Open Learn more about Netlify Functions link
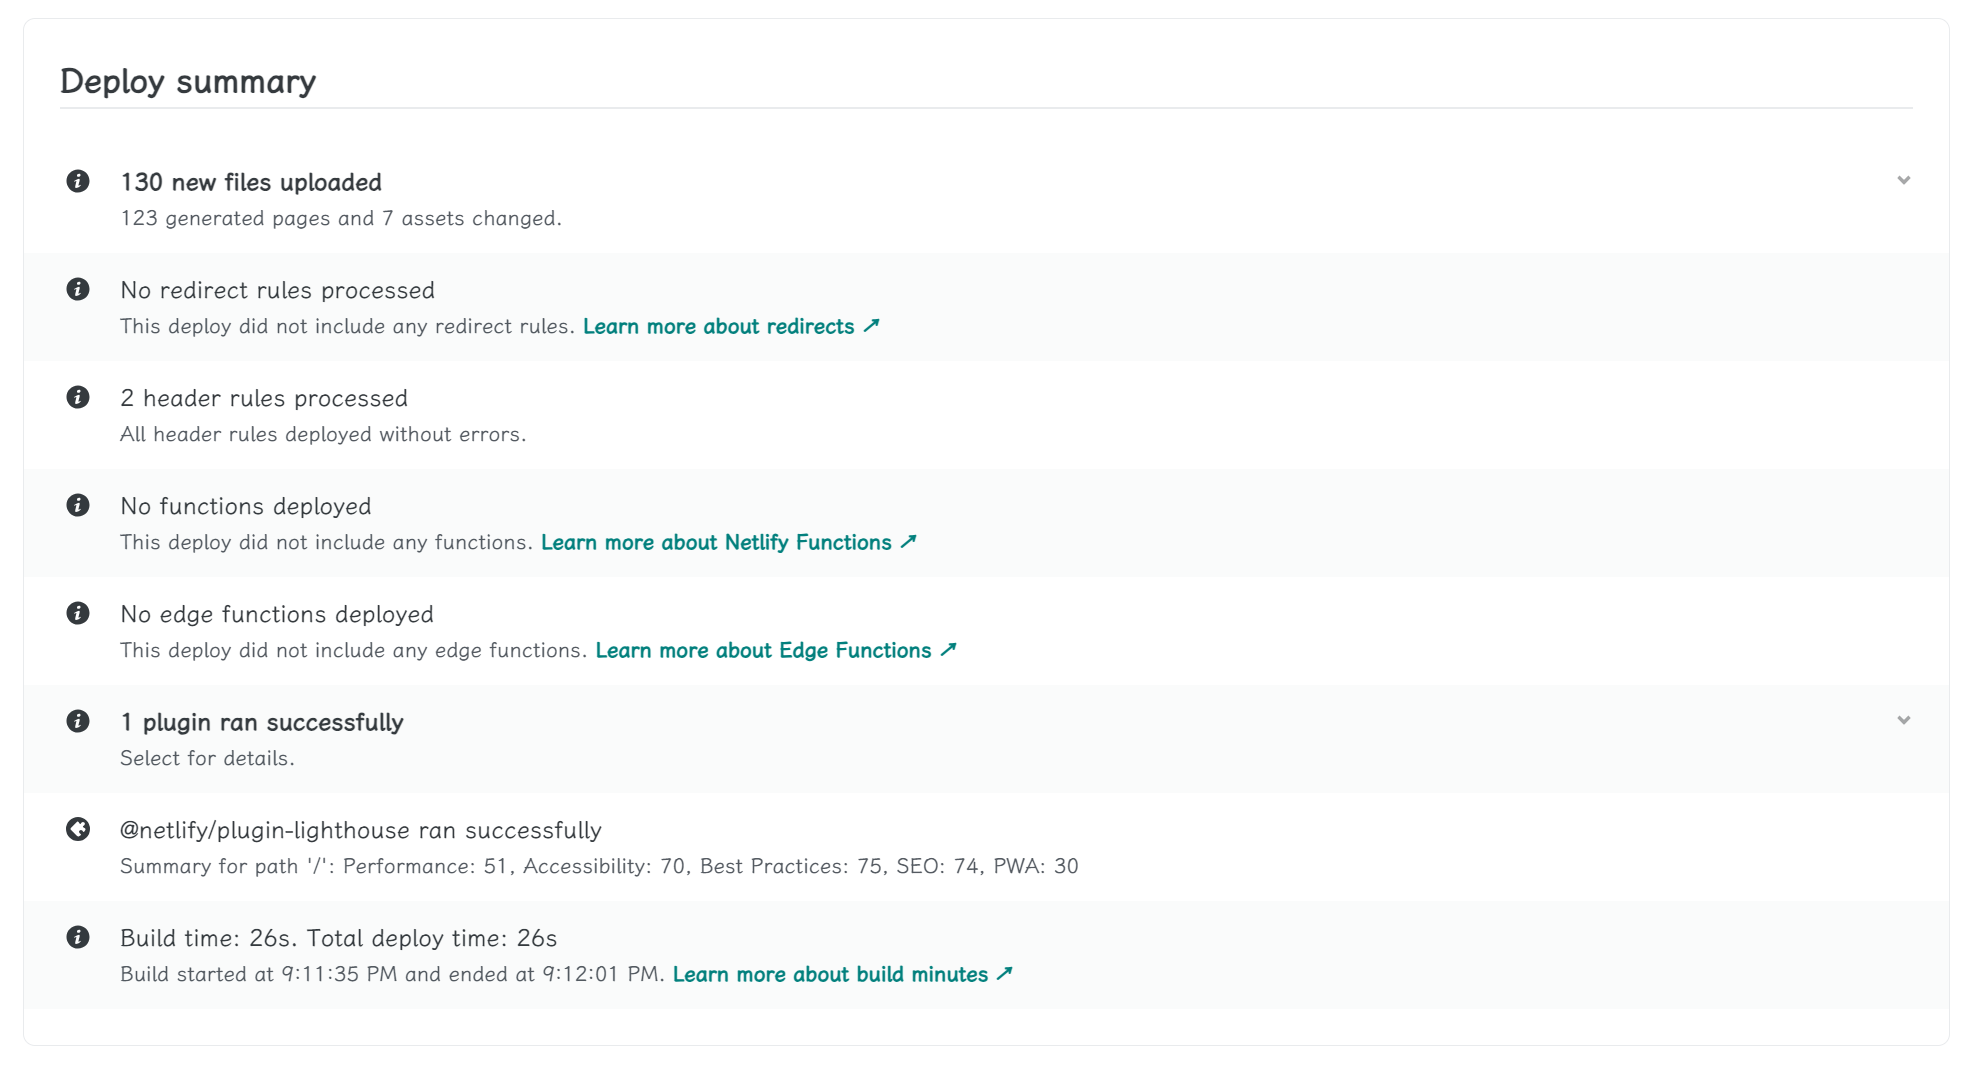This screenshot has width=1969, height=1068. 728,543
